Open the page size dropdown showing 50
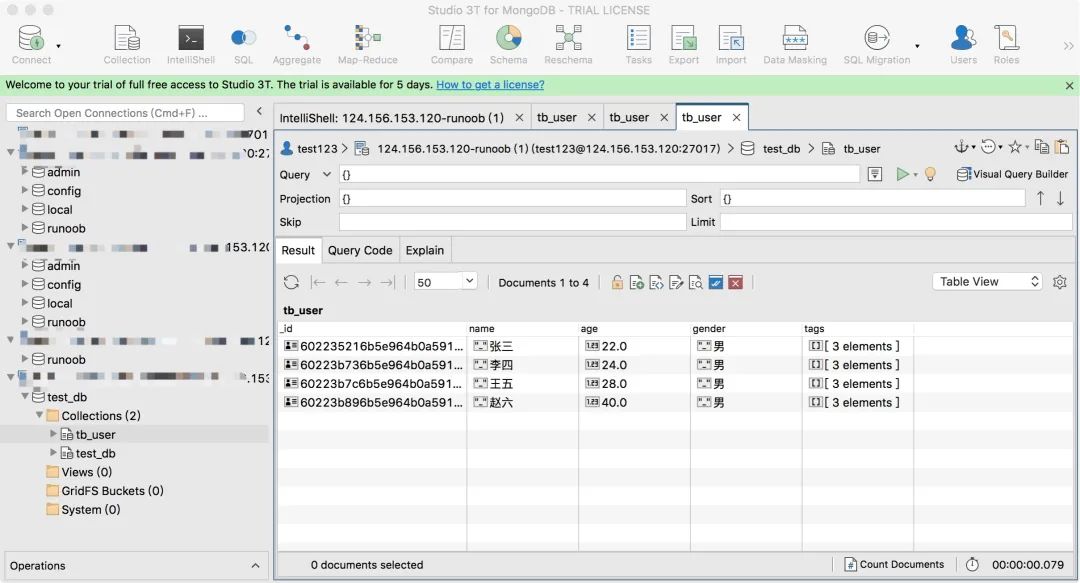Screen dimensions: 1080x583 (446, 282)
